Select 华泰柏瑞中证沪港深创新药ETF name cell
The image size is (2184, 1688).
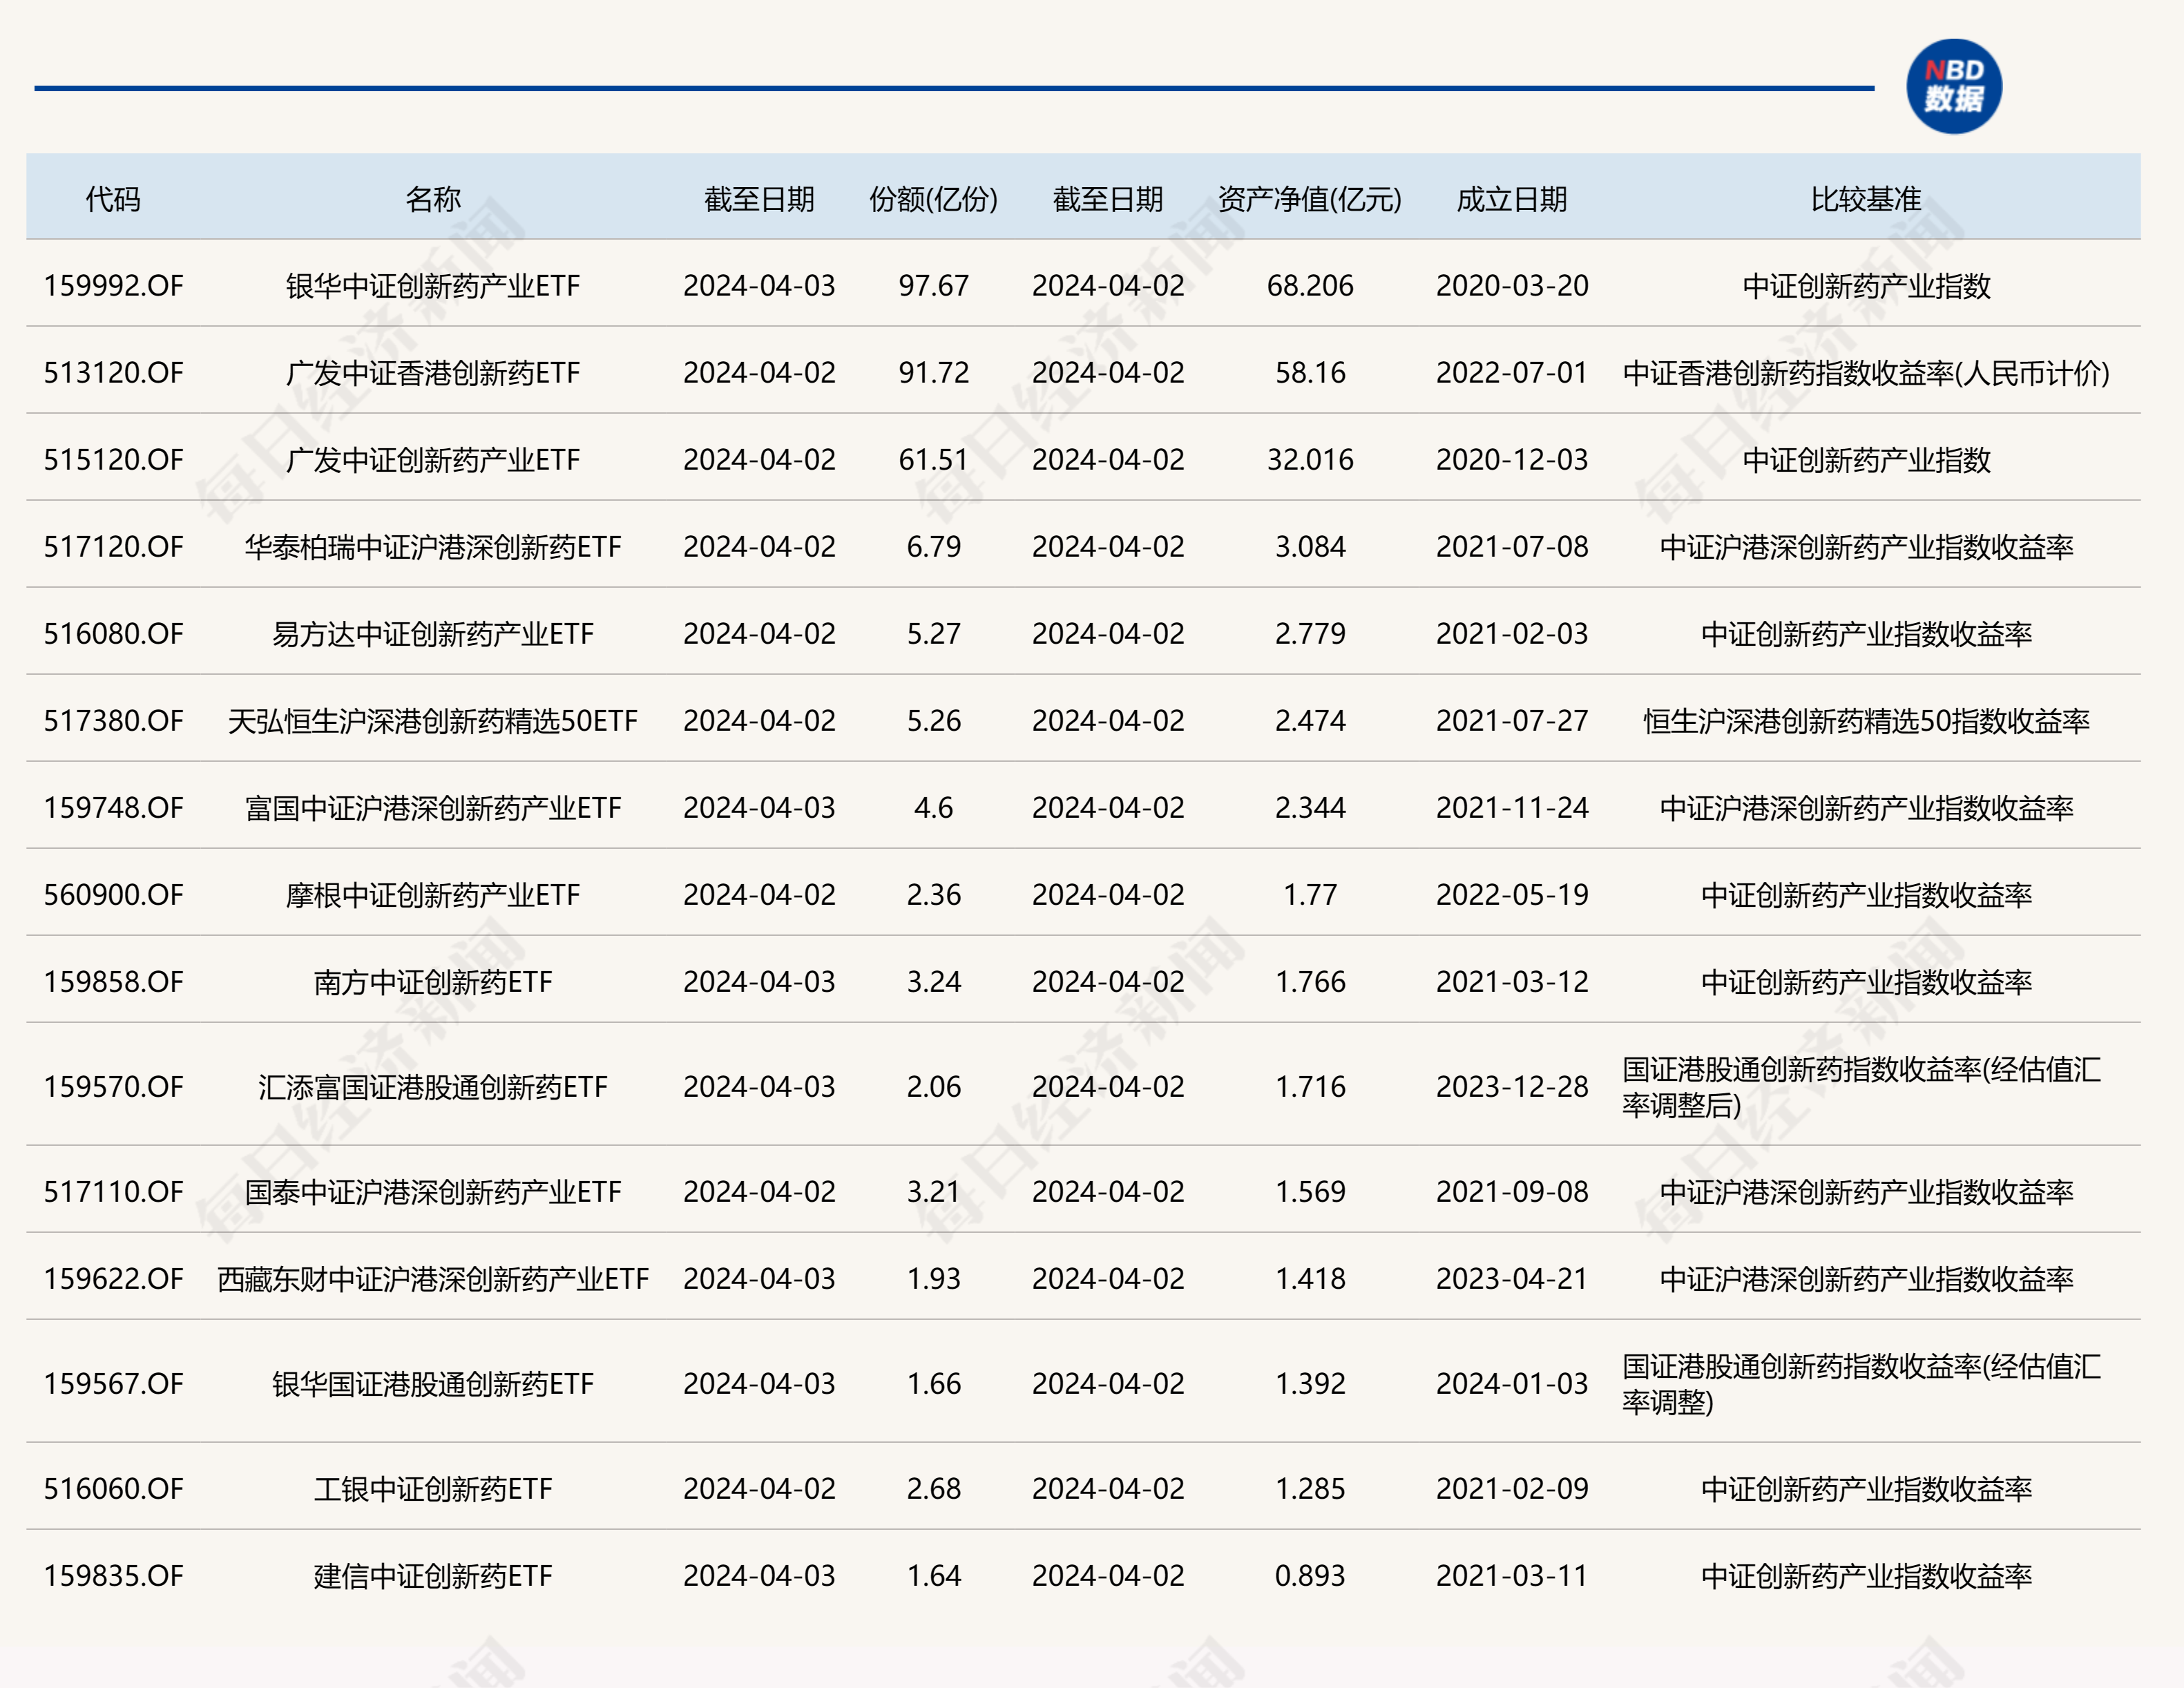tap(433, 547)
